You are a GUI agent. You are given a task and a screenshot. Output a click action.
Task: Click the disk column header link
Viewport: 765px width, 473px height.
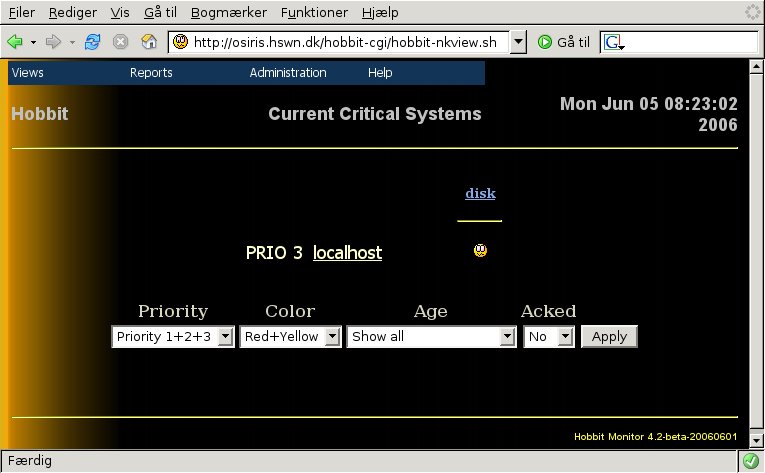point(480,193)
